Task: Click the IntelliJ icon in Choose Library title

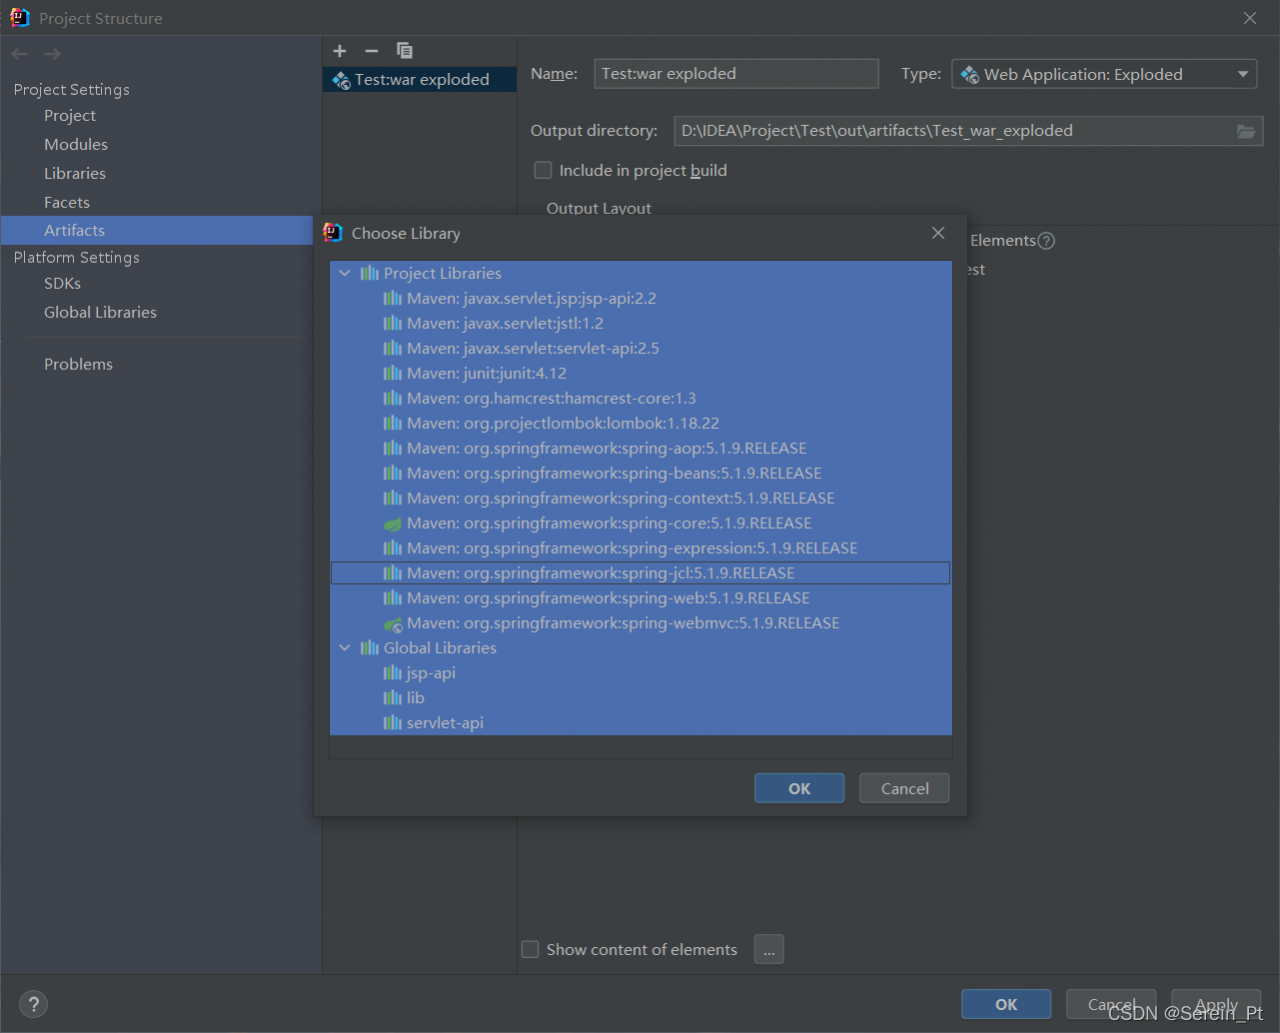Action: 333,233
